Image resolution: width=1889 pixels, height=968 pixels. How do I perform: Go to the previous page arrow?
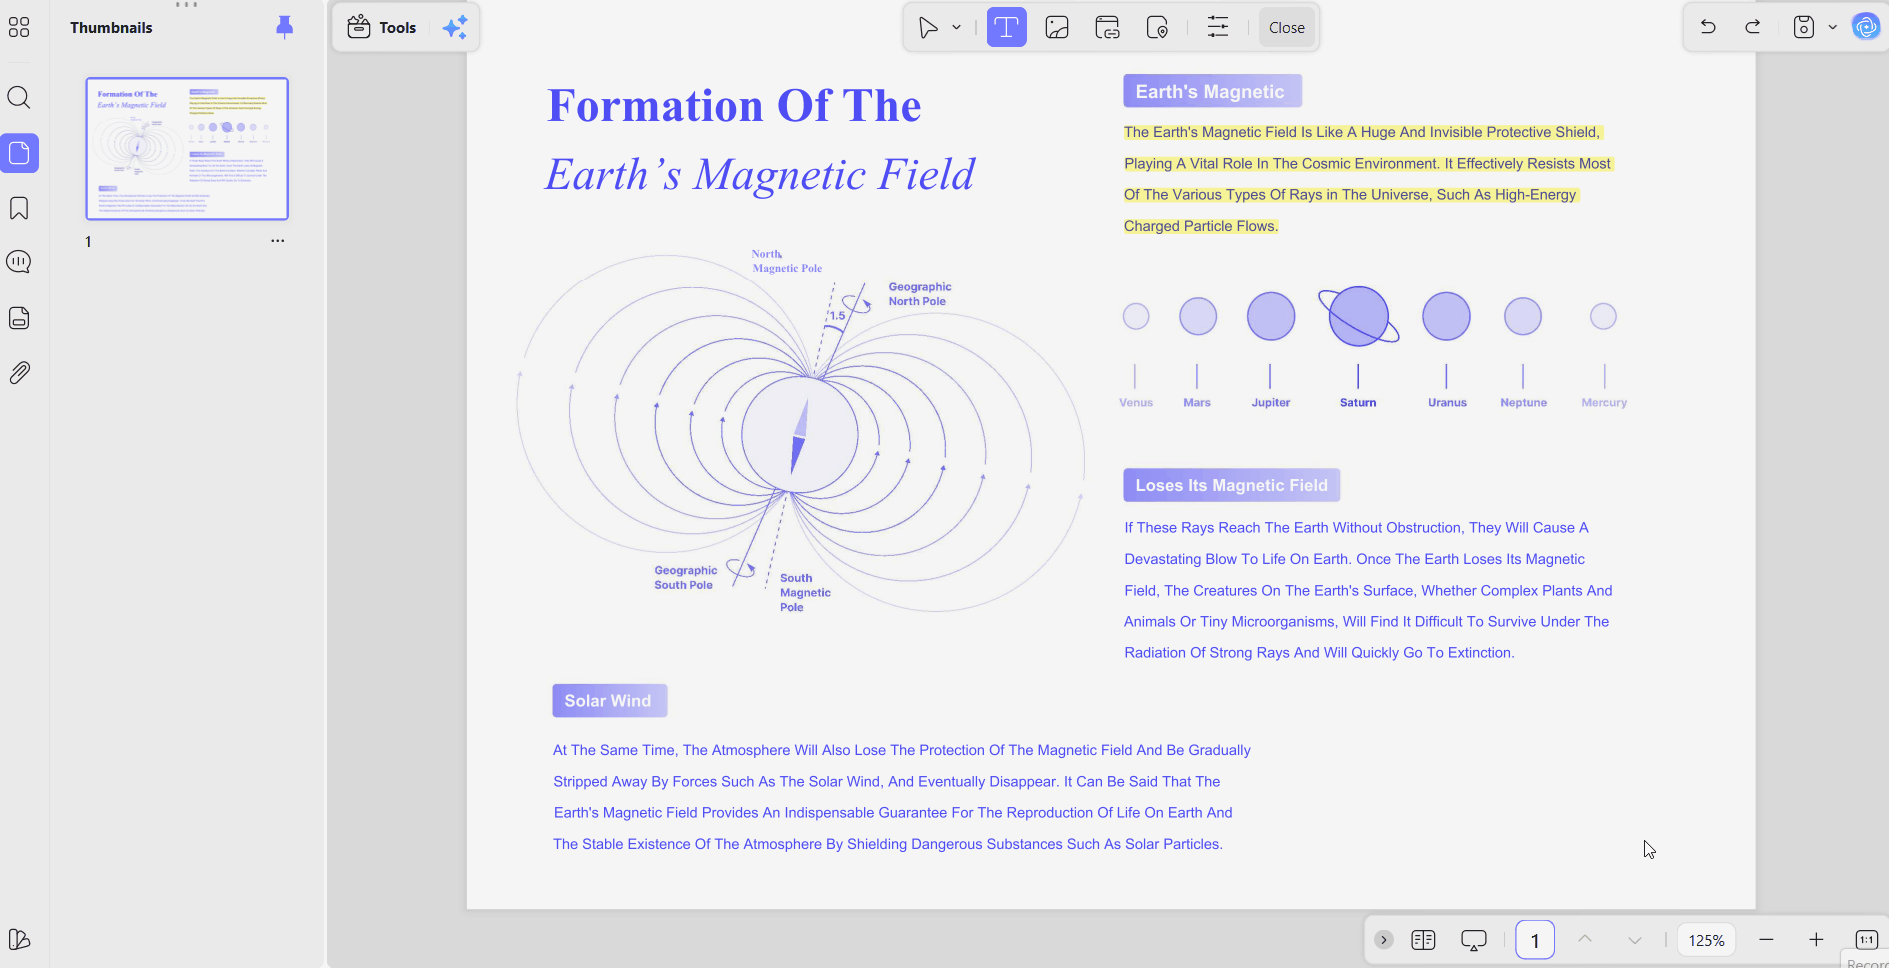[1585, 940]
